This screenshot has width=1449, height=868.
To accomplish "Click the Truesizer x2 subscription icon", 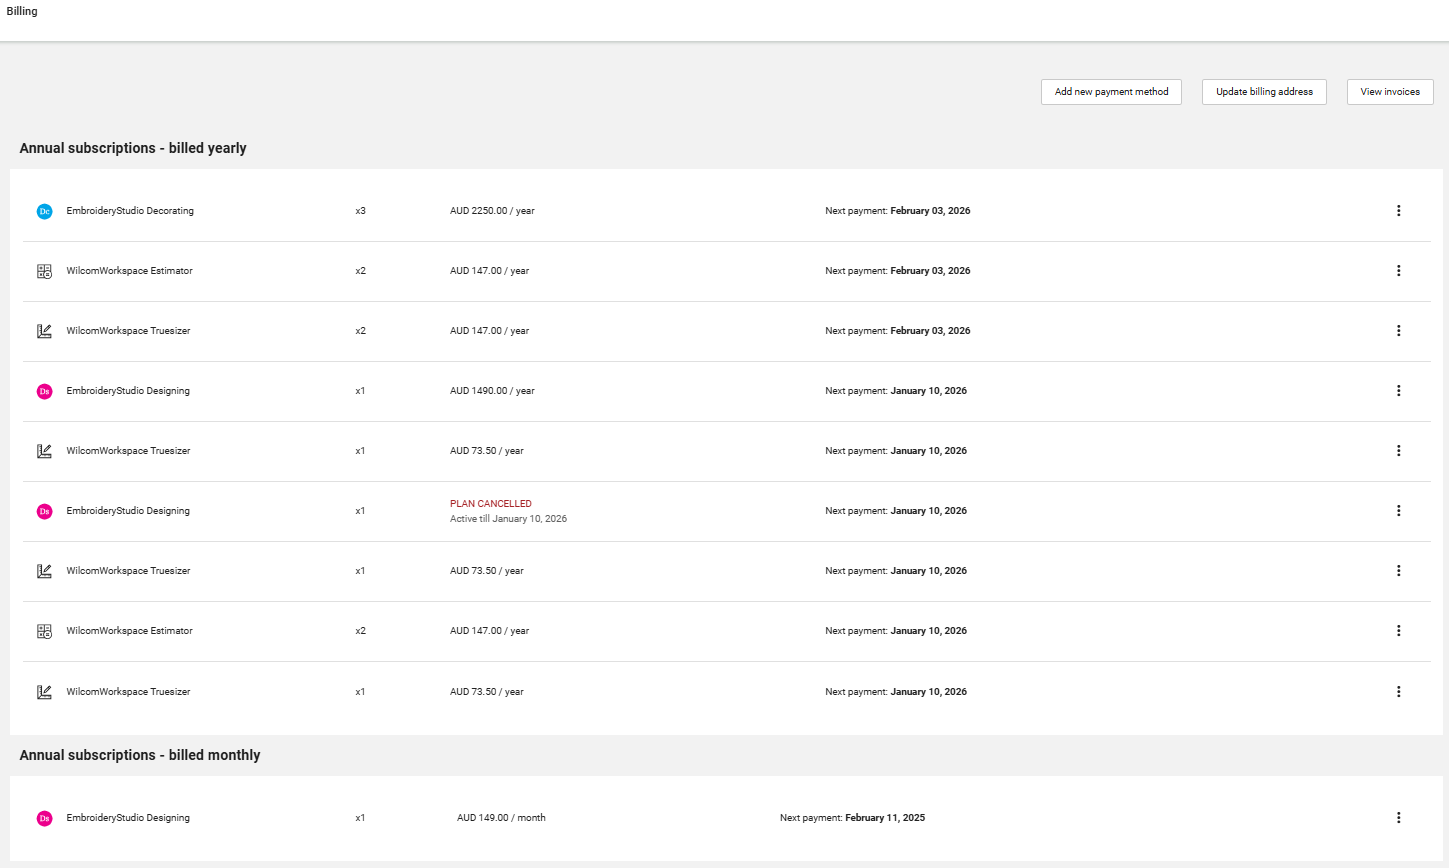I will pyautogui.click(x=44, y=331).
